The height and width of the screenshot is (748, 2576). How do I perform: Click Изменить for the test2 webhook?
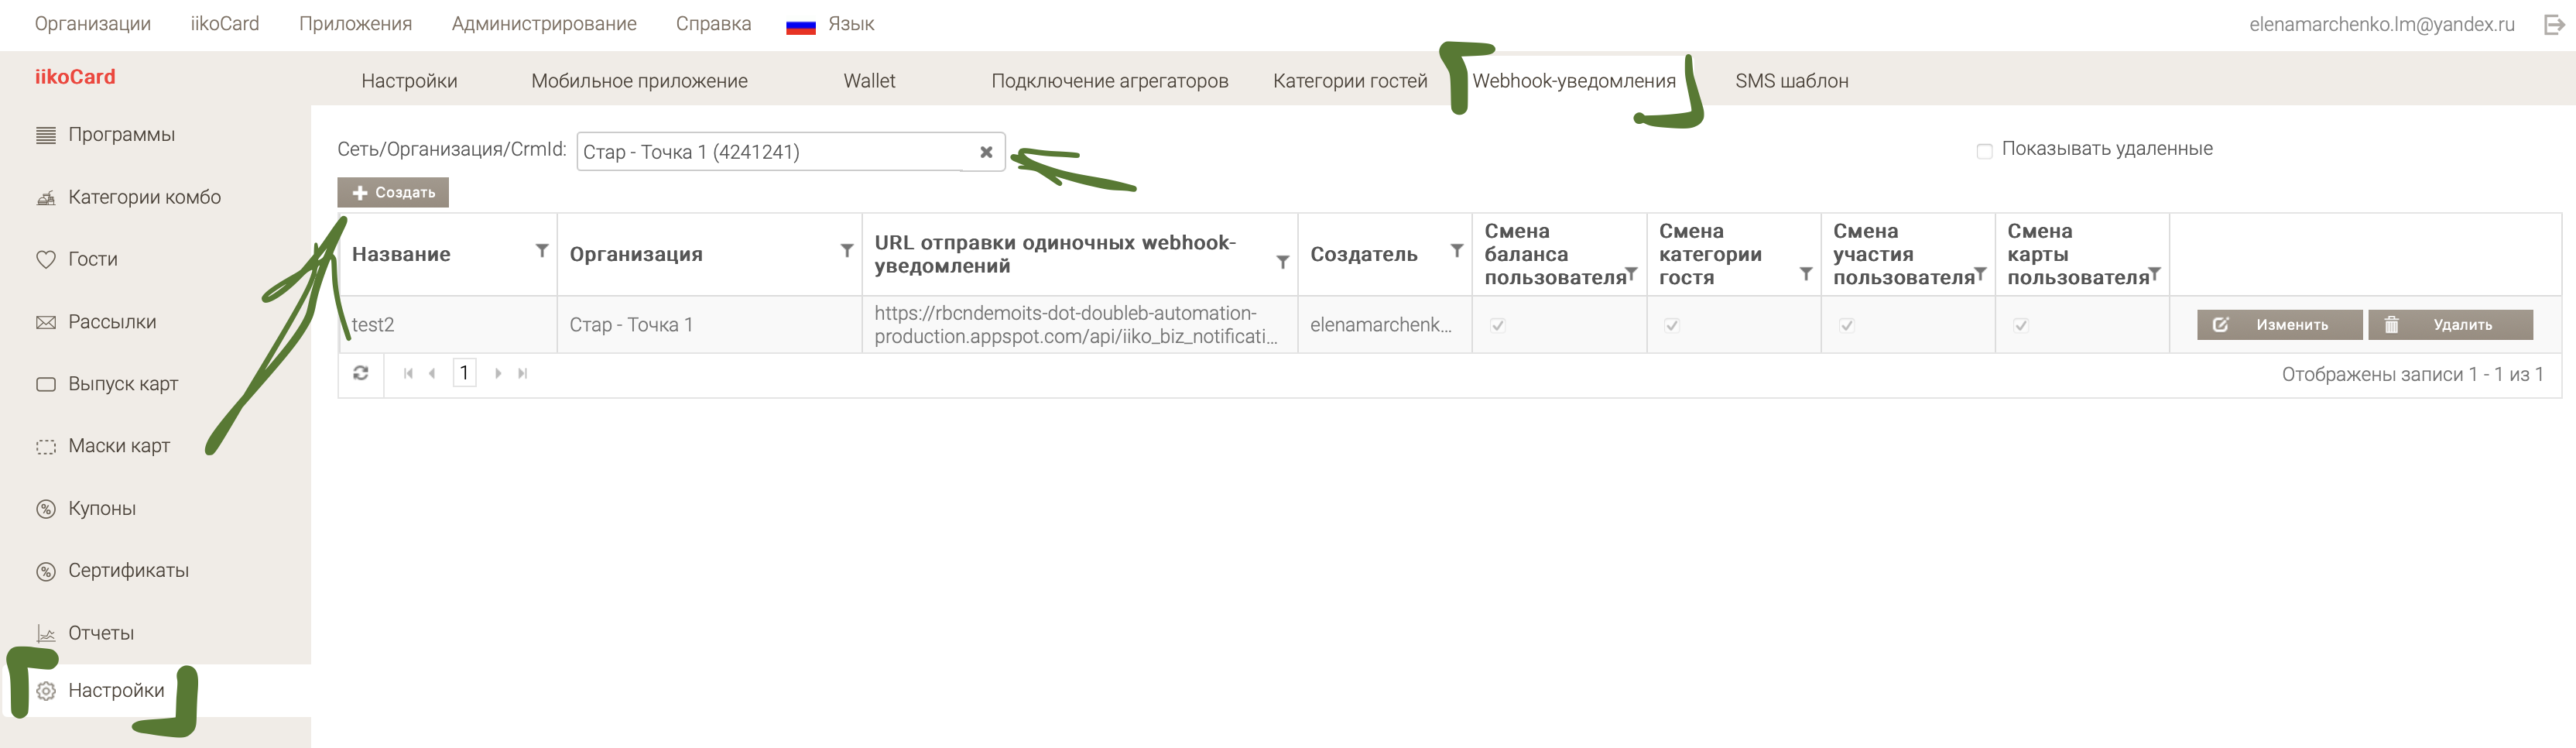(x=2278, y=325)
